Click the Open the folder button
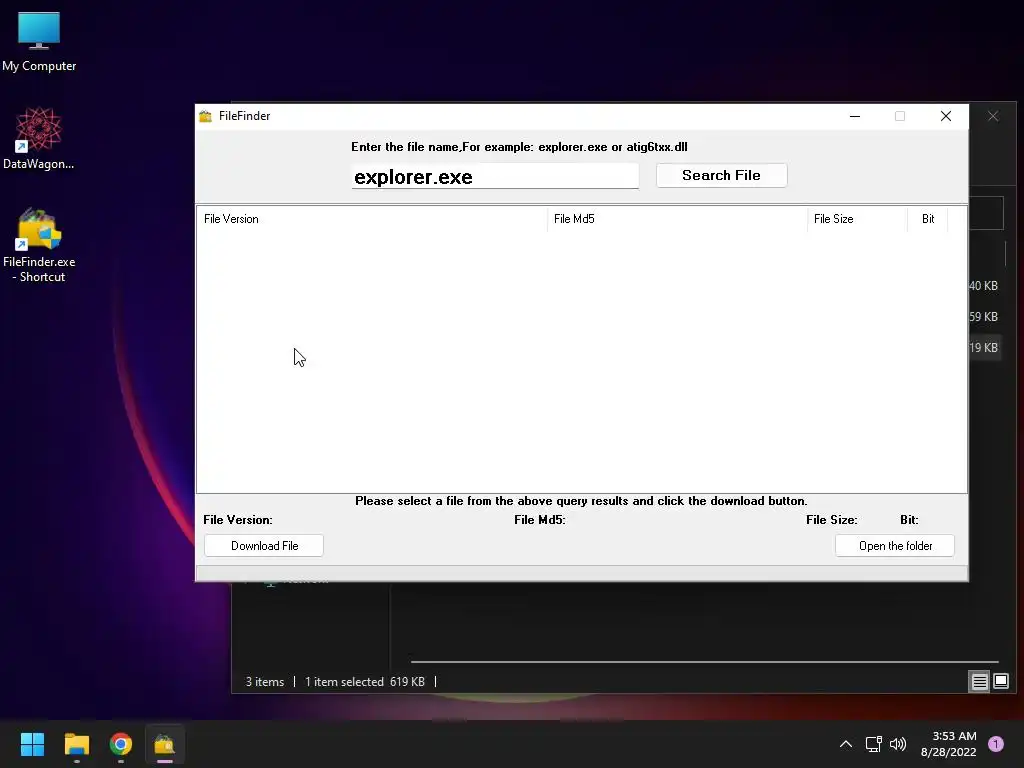Screen dimensions: 1024x768 (895, 546)
